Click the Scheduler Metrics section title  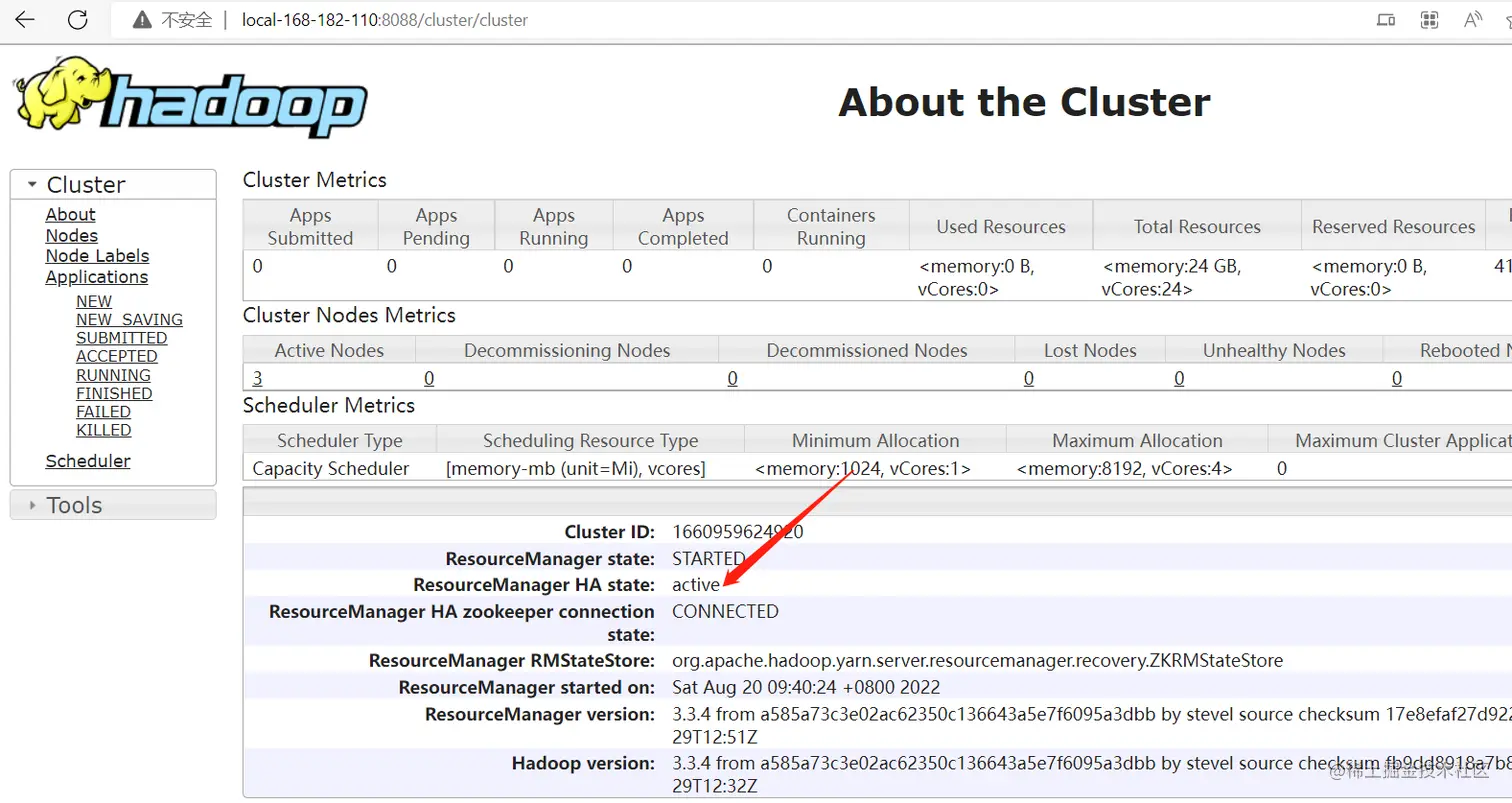coord(329,405)
